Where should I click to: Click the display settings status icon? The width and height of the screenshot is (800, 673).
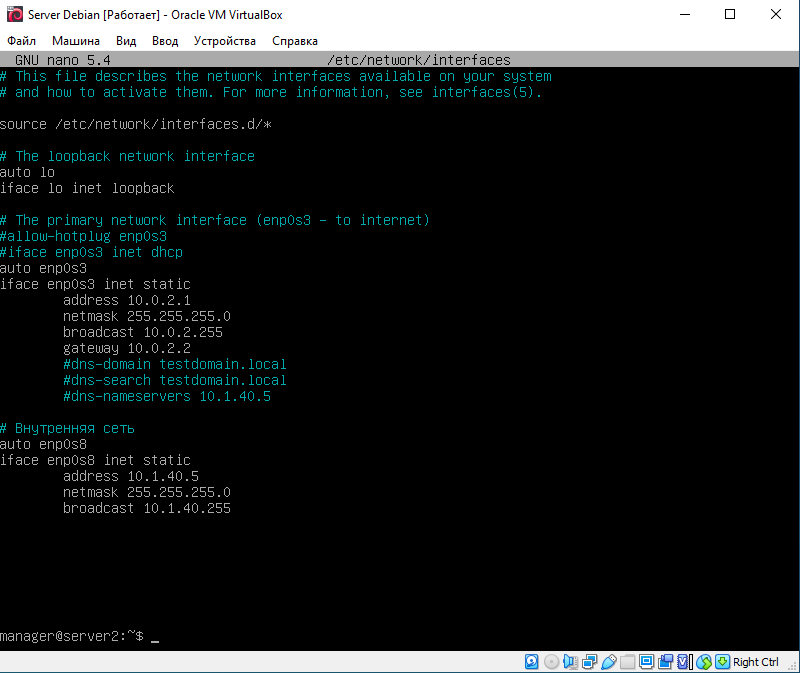coord(646,662)
